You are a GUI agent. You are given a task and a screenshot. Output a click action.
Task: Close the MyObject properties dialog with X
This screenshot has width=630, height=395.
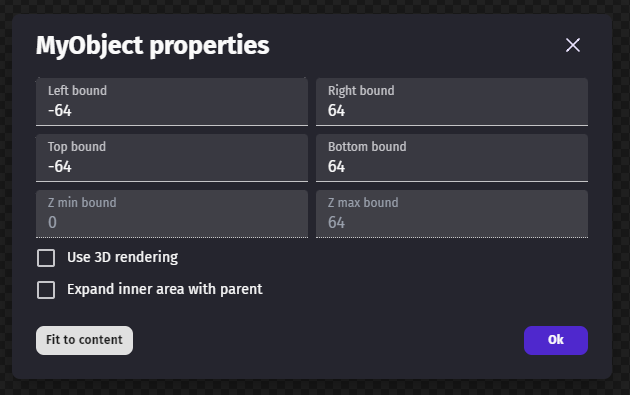point(573,45)
